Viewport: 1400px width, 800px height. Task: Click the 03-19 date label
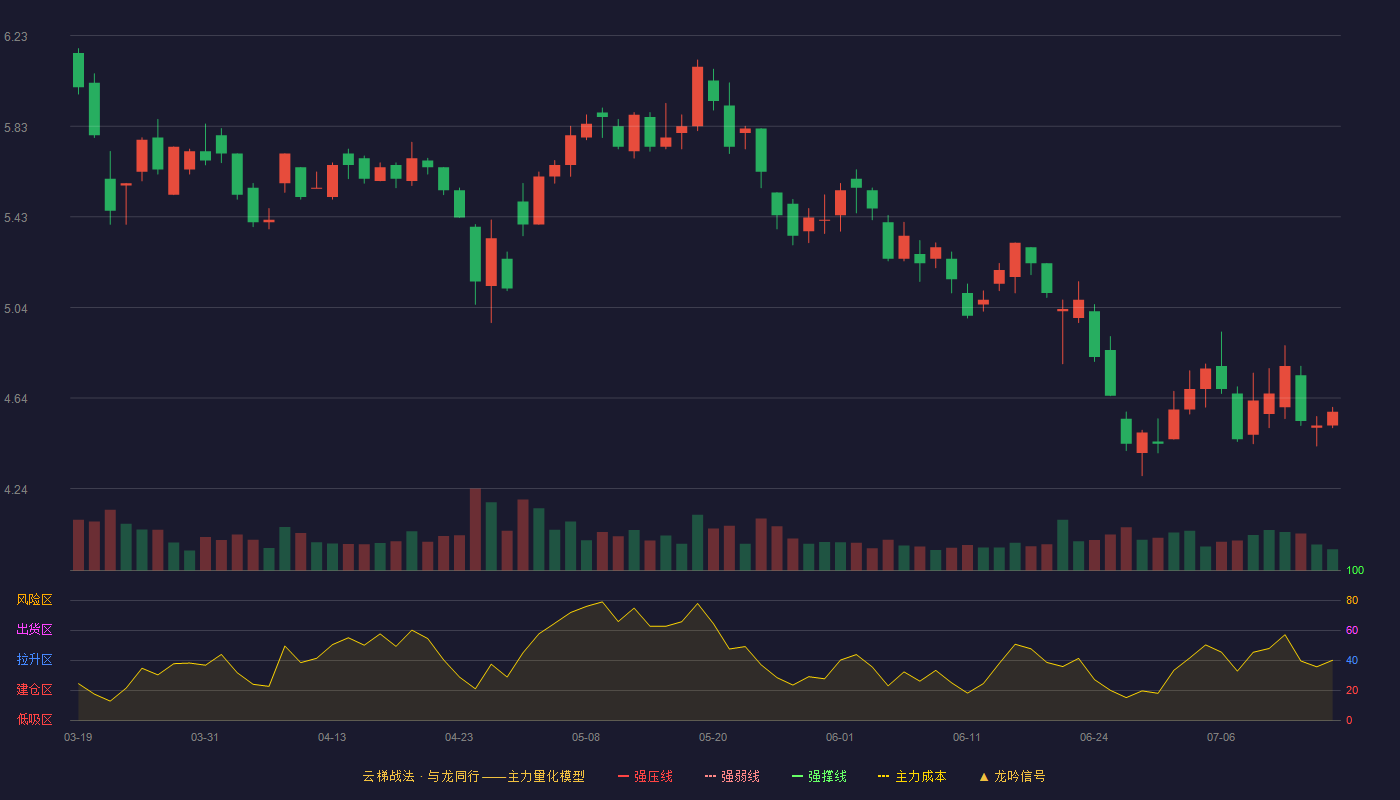click(78, 737)
